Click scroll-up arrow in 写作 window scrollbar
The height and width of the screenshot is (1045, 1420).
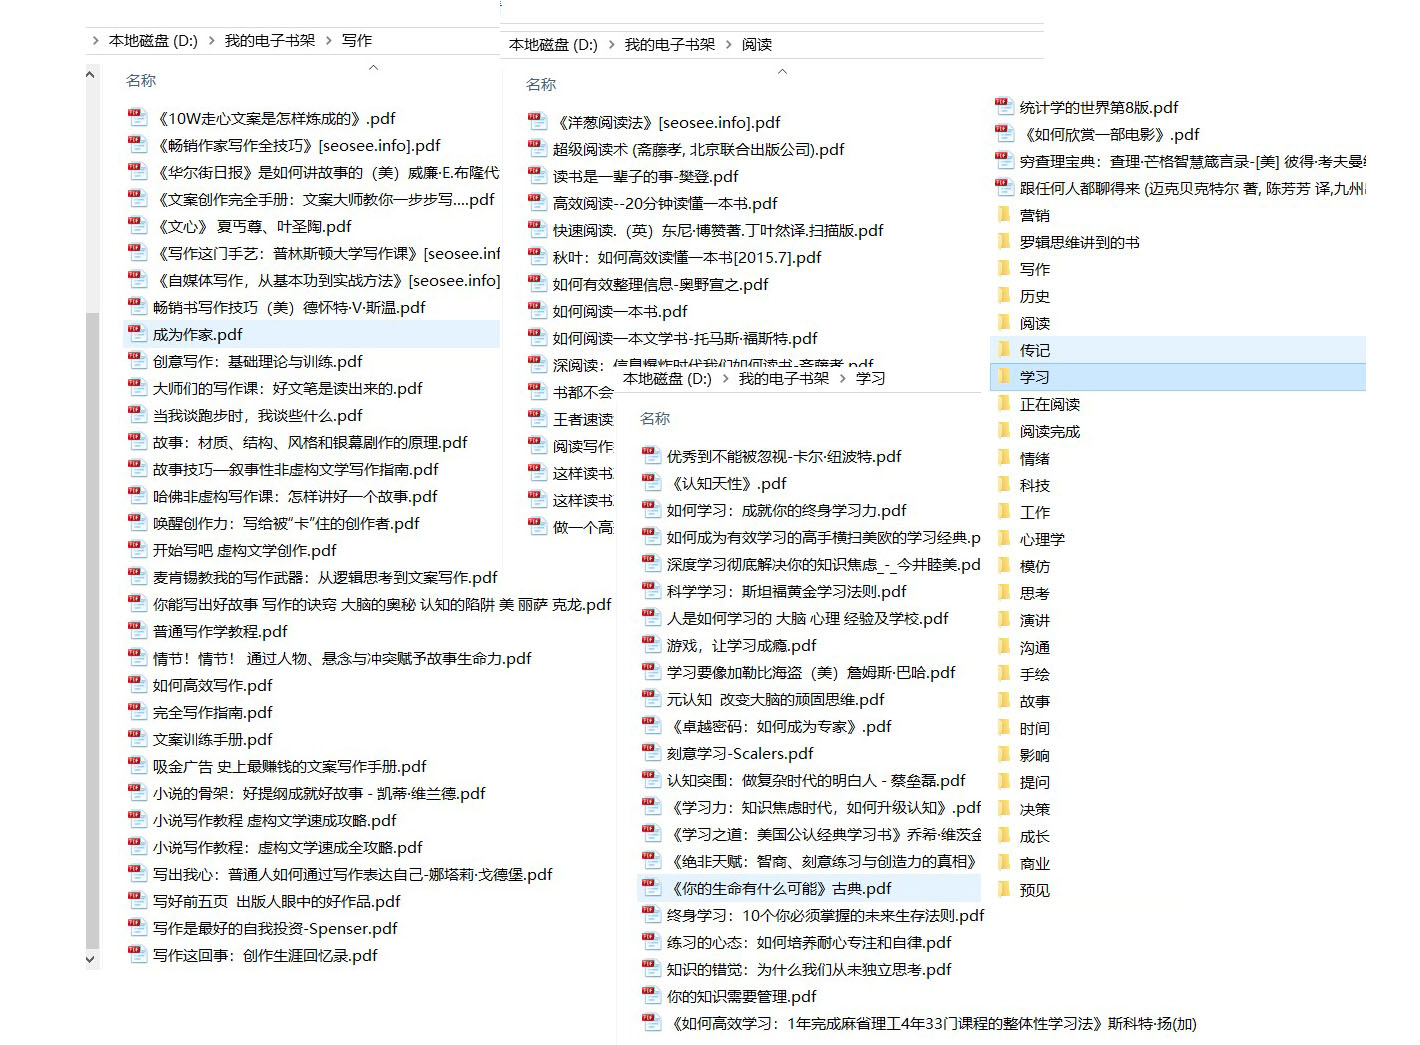(91, 75)
